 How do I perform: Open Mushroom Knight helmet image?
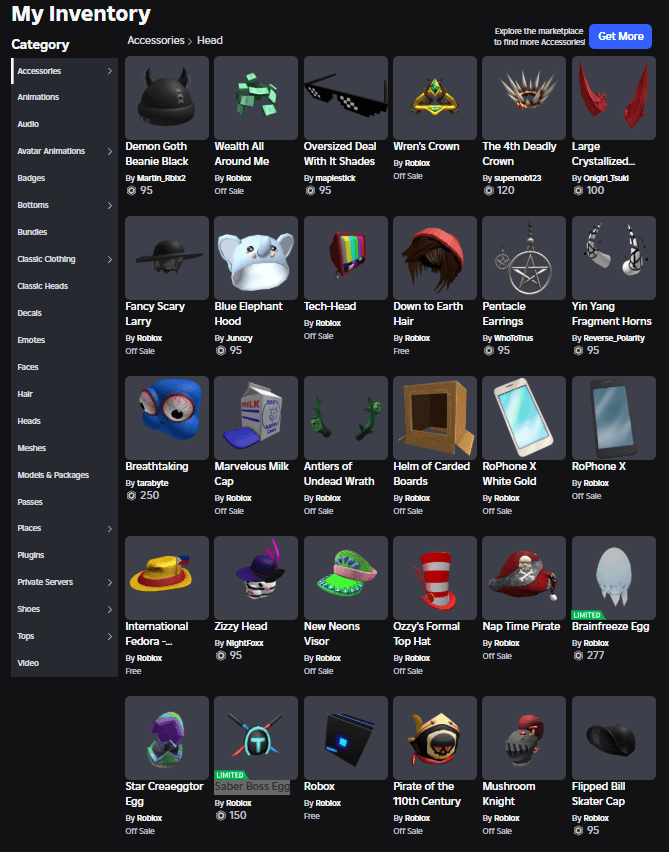pos(524,738)
